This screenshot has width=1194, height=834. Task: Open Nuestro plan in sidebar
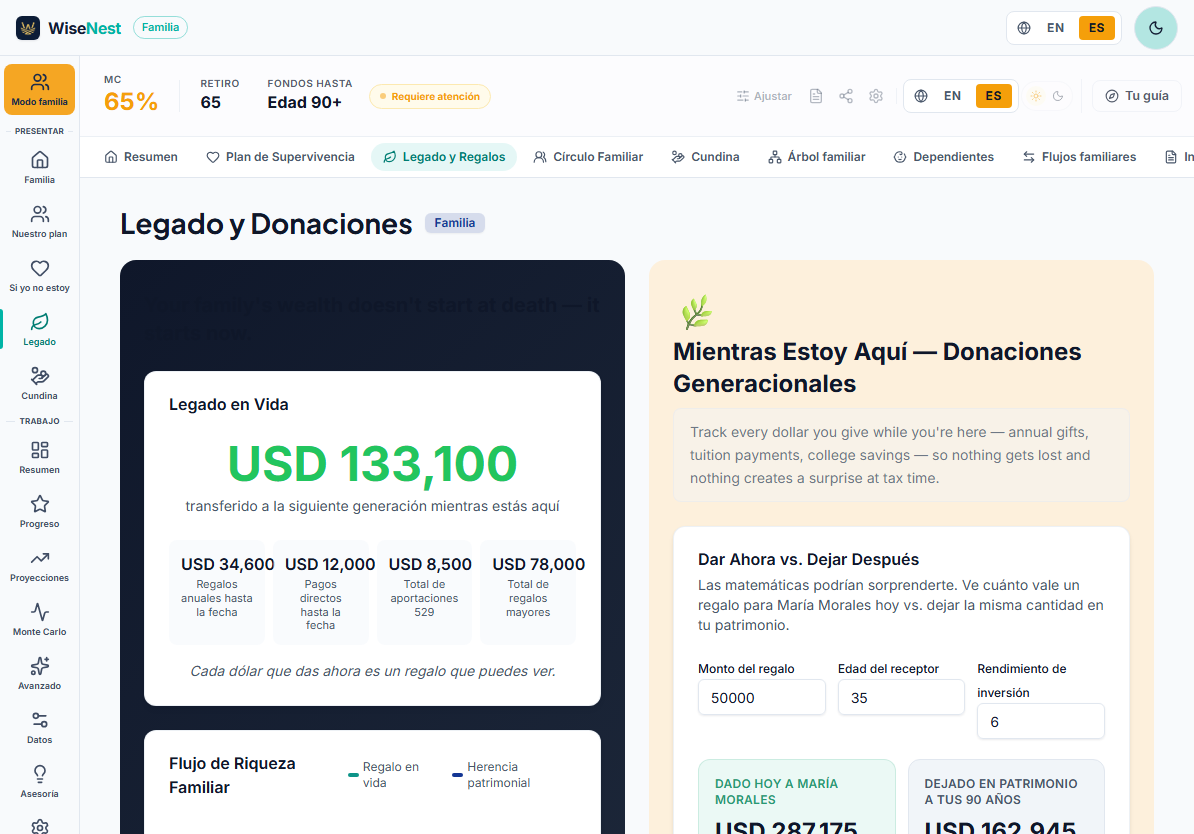[x=40, y=222]
